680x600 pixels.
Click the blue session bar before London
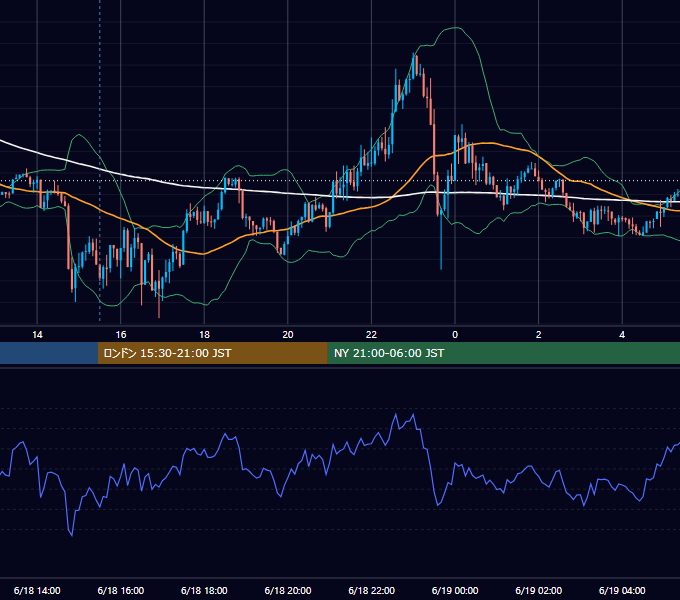(x=49, y=353)
